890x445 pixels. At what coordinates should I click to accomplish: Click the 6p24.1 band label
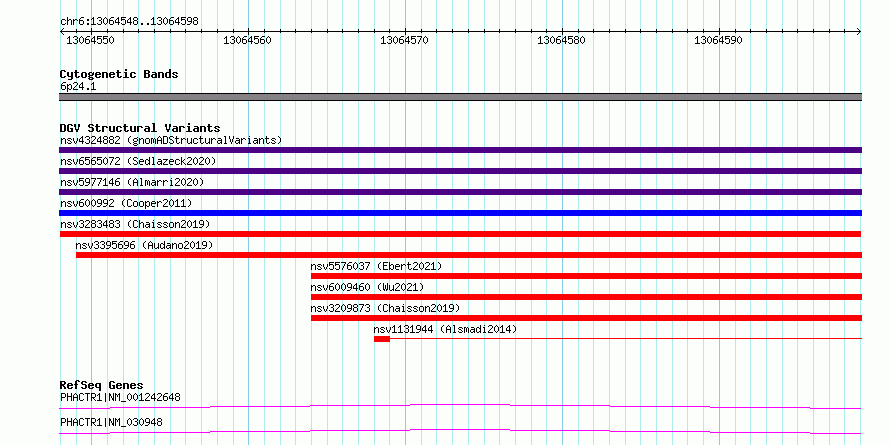78,86
